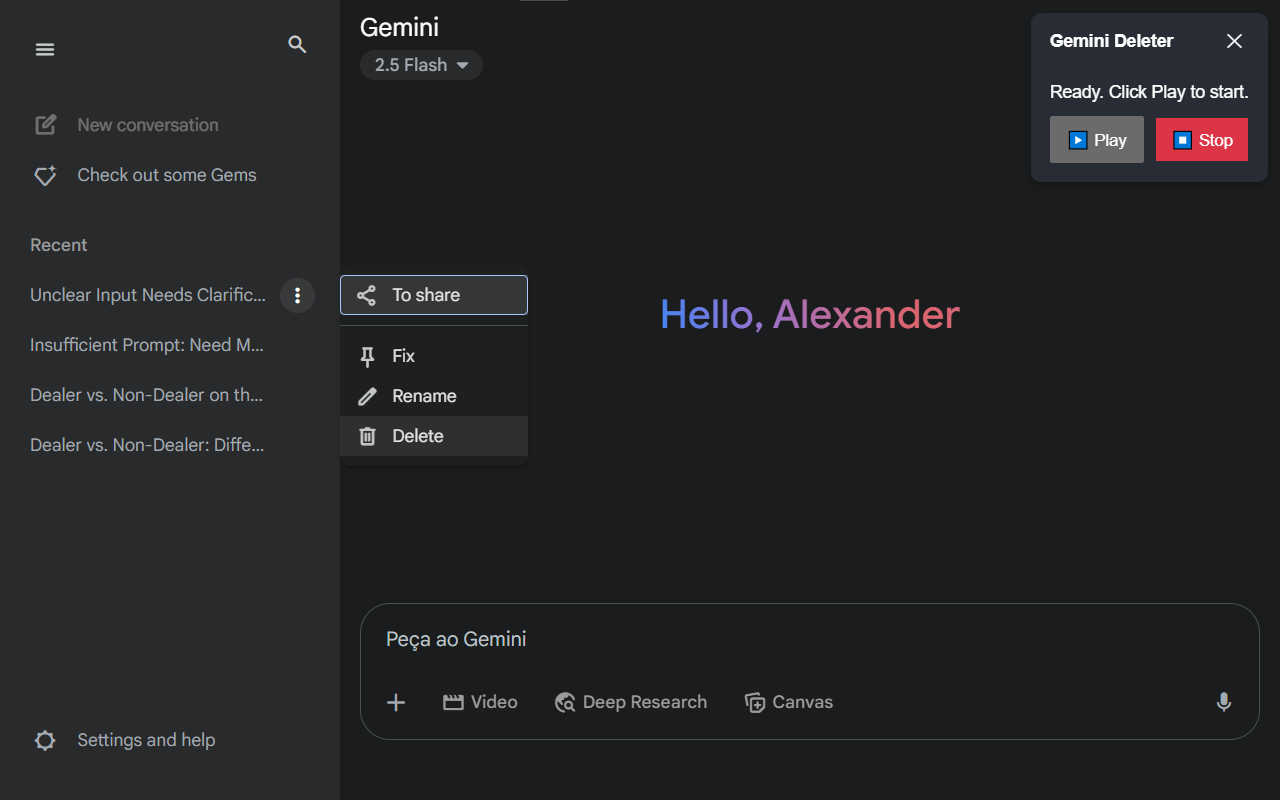The height and width of the screenshot is (800, 1280).
Task: Click the Video clapperboard icon
Action: pos(453,702)
